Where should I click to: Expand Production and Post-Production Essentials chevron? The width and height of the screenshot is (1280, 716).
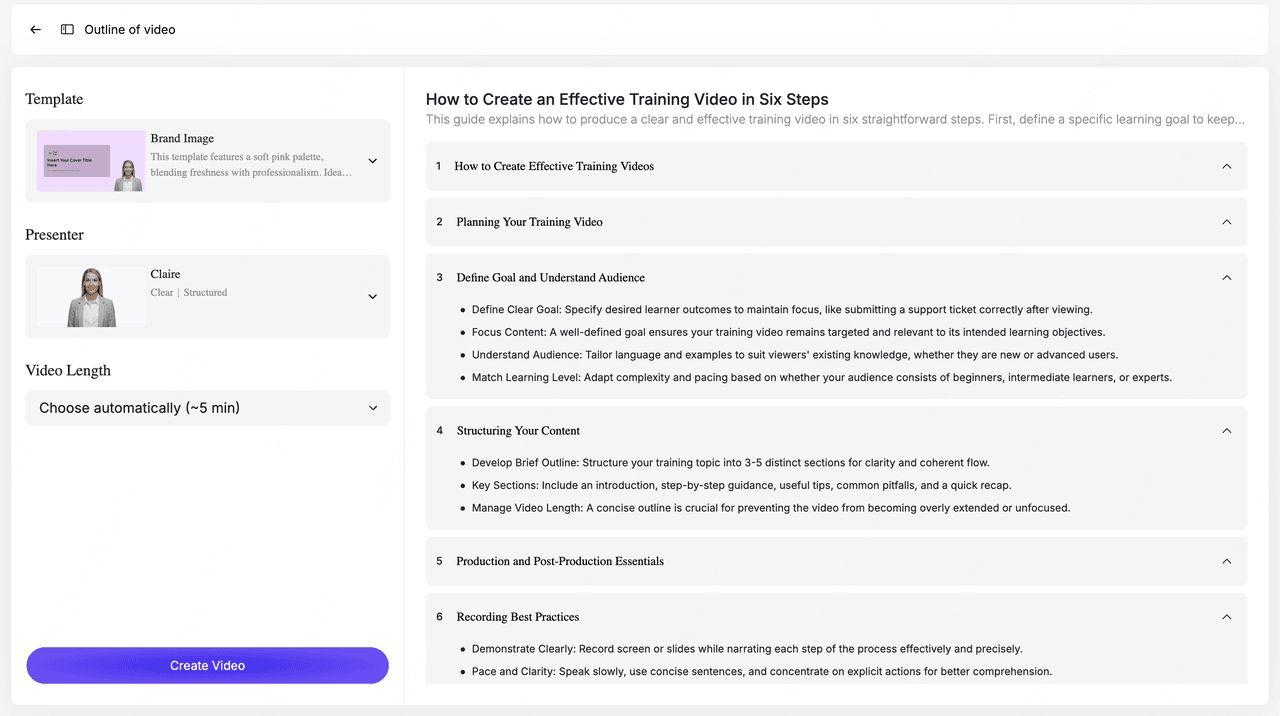1226,562
